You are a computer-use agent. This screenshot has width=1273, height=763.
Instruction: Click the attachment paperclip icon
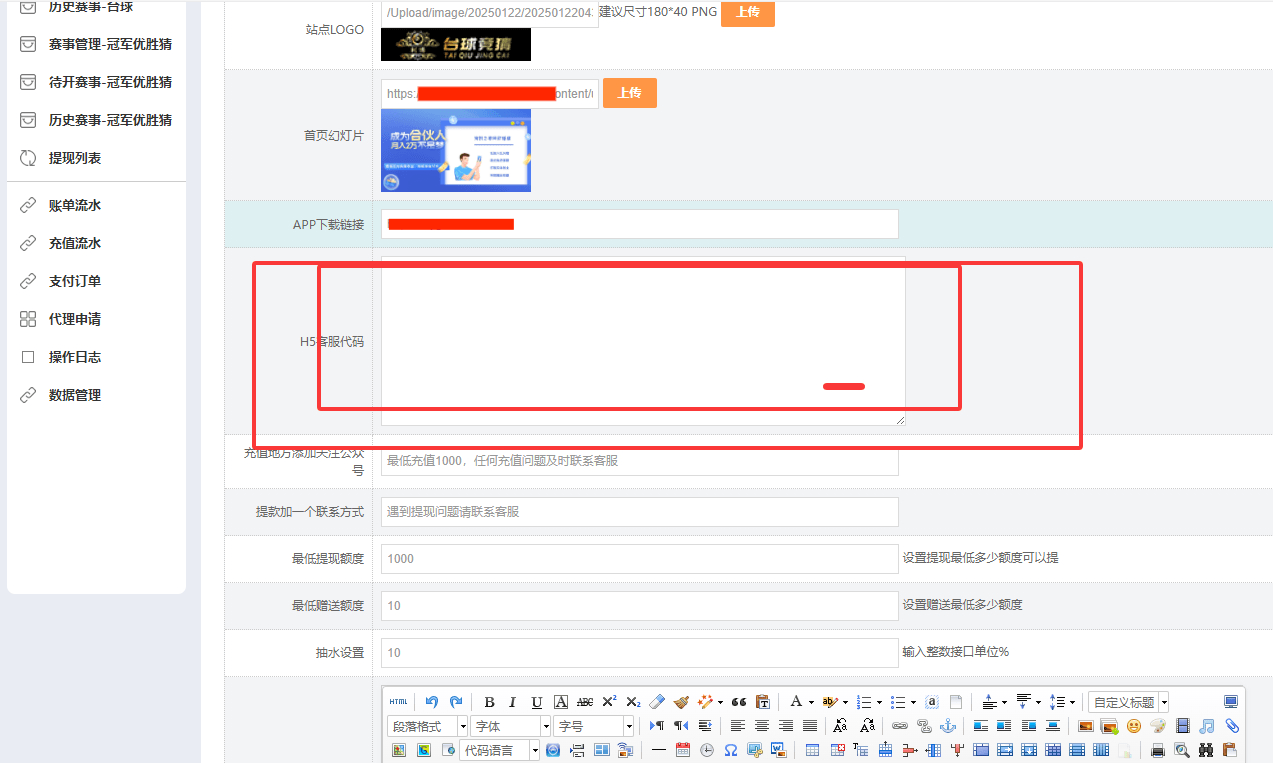(x=1231, y=726)
